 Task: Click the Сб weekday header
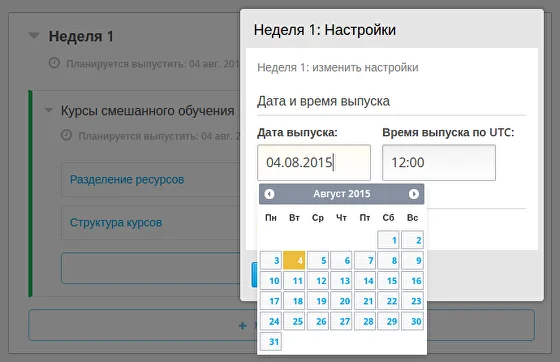point(388,217)
